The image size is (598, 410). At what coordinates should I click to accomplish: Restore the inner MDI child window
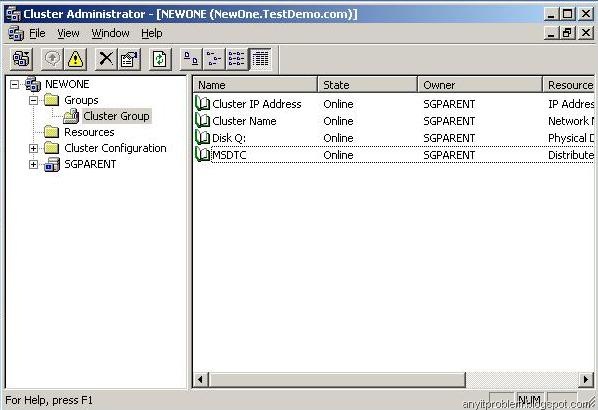pos(567,33)
